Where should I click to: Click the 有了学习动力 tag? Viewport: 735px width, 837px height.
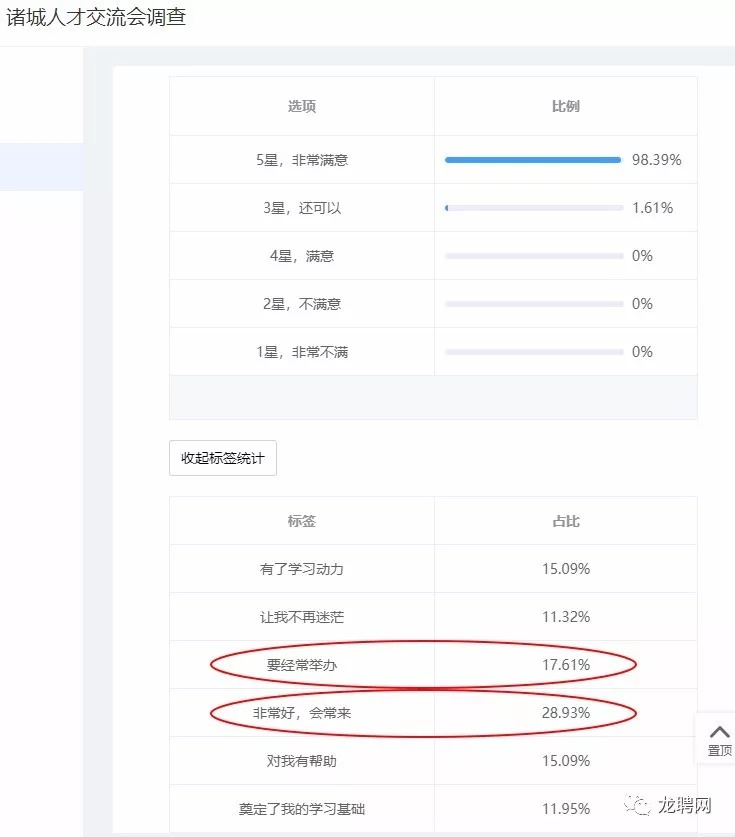(x=302, y=569)
